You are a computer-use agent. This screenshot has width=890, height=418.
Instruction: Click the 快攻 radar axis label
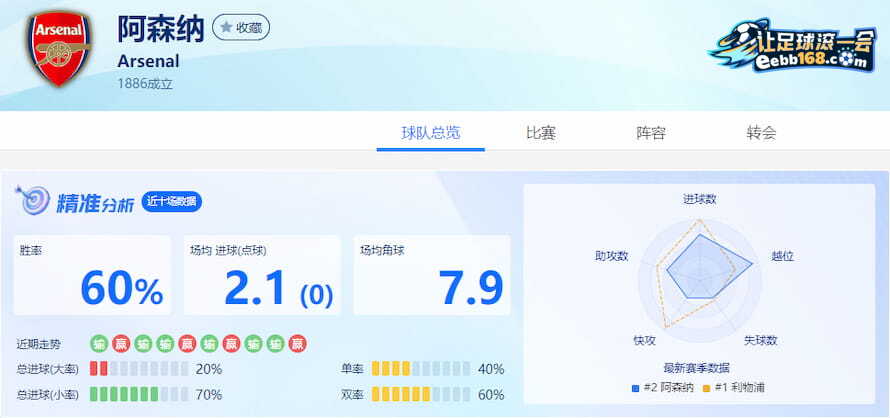click(644, 340)
